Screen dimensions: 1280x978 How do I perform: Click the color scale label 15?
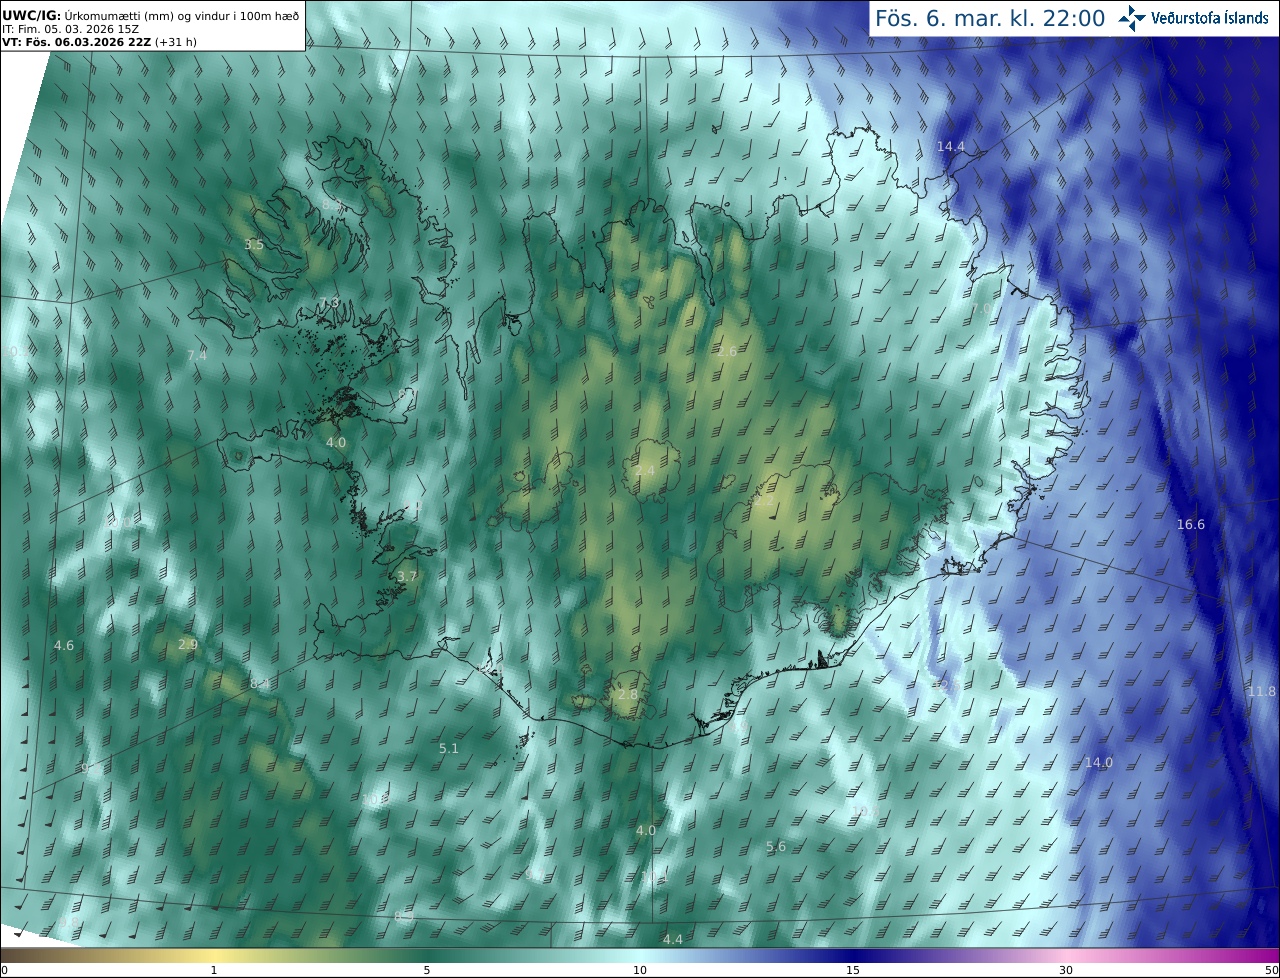[x=853, y=970]
